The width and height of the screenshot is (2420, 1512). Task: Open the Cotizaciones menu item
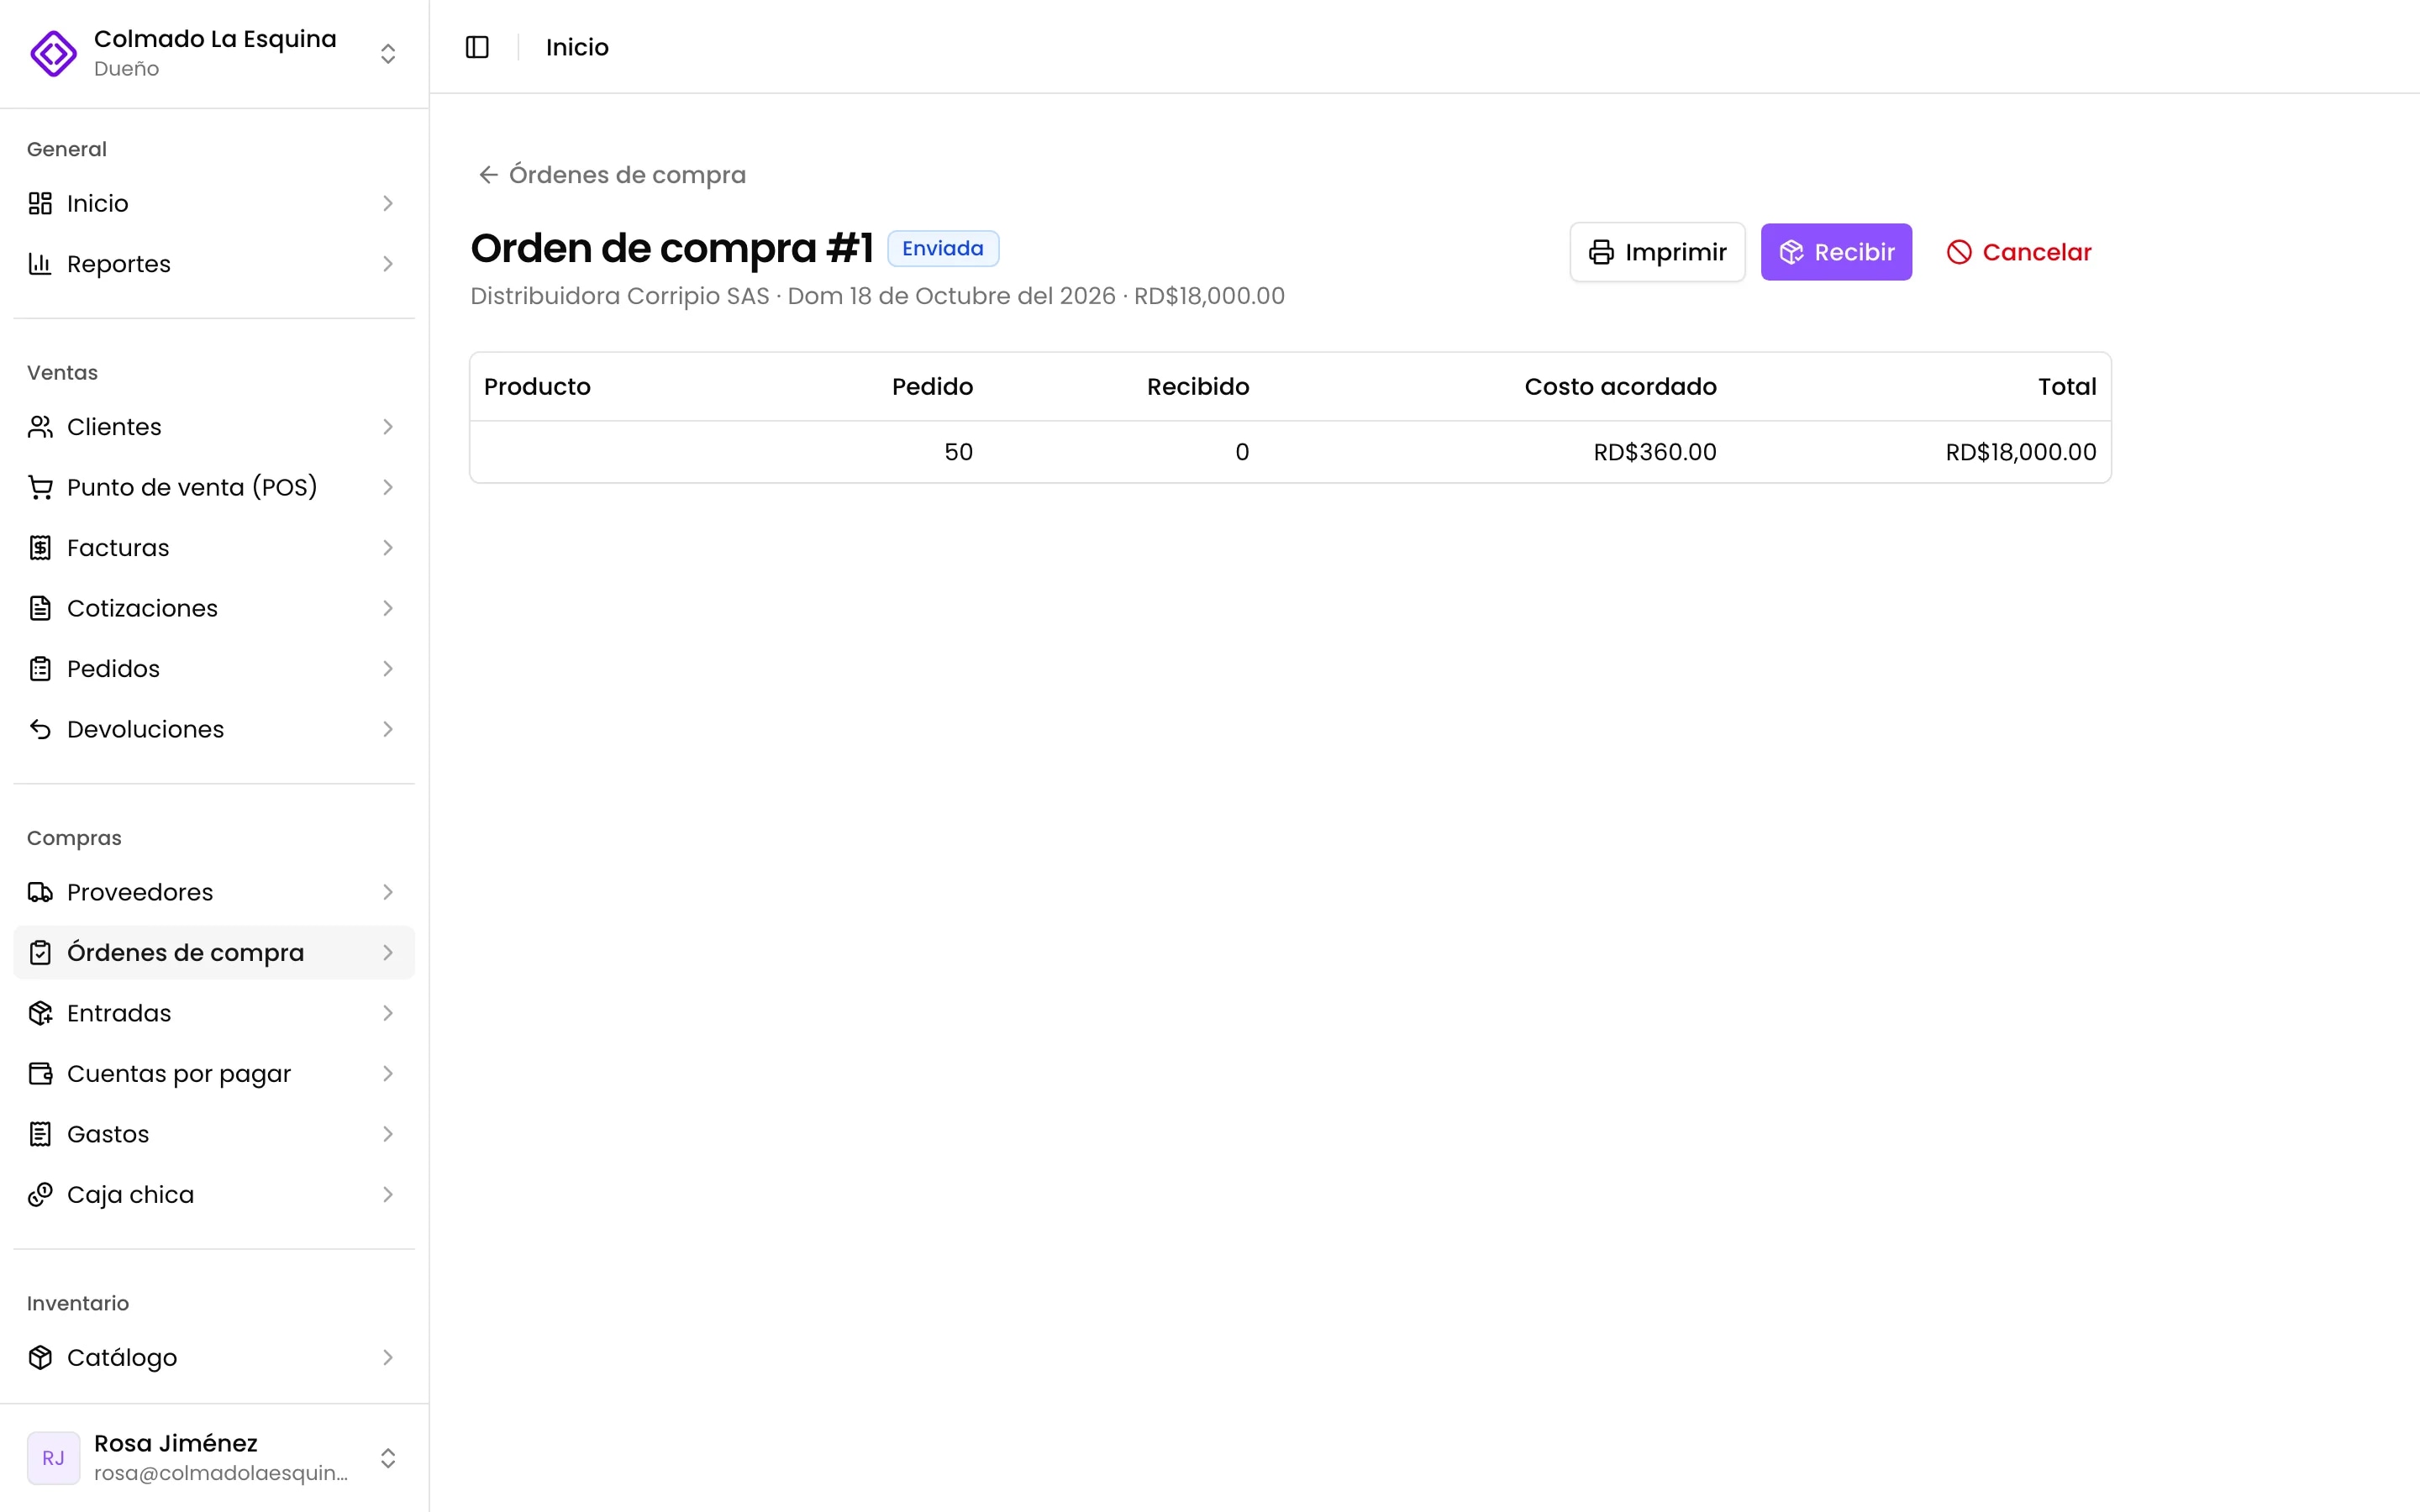pyautogui.click(x=214, y=608)
